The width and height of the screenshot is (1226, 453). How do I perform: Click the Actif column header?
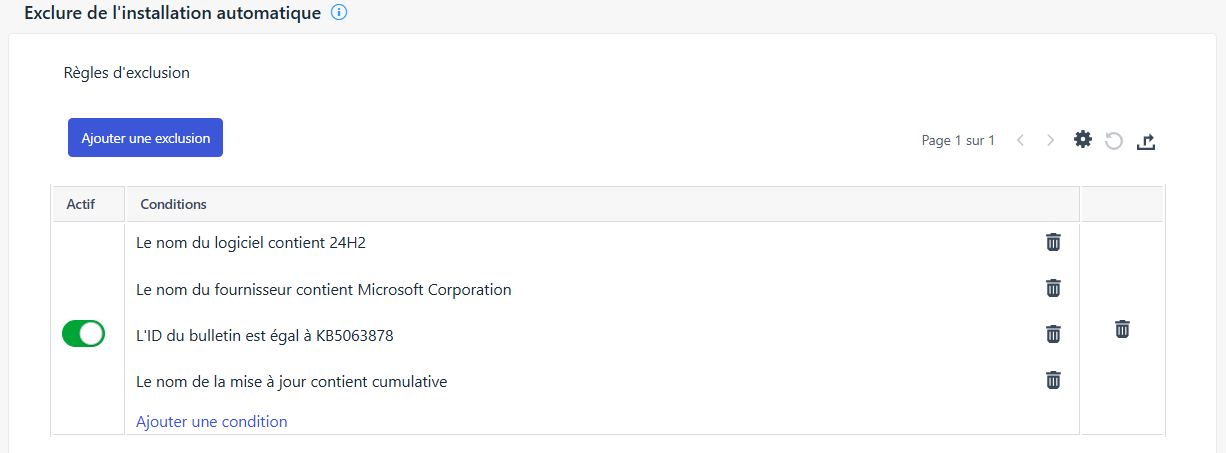(x=80, y=204)
